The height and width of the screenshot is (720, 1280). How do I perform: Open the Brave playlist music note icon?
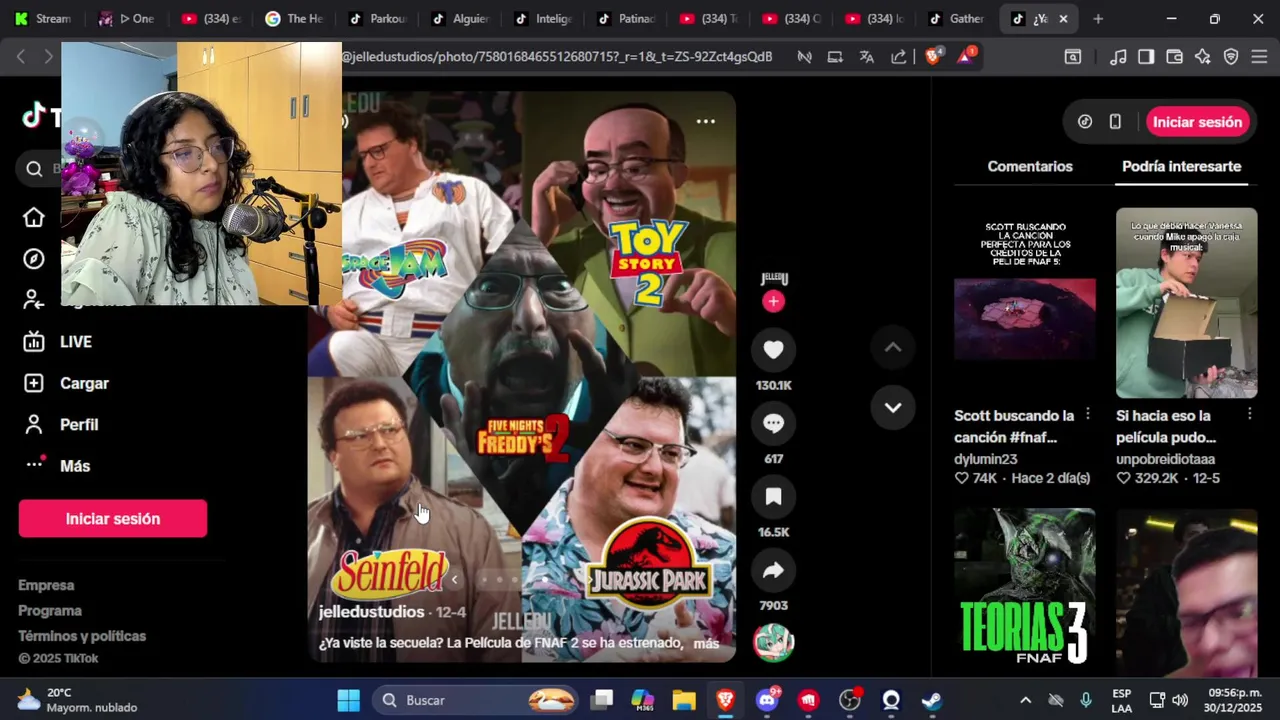1119,57
